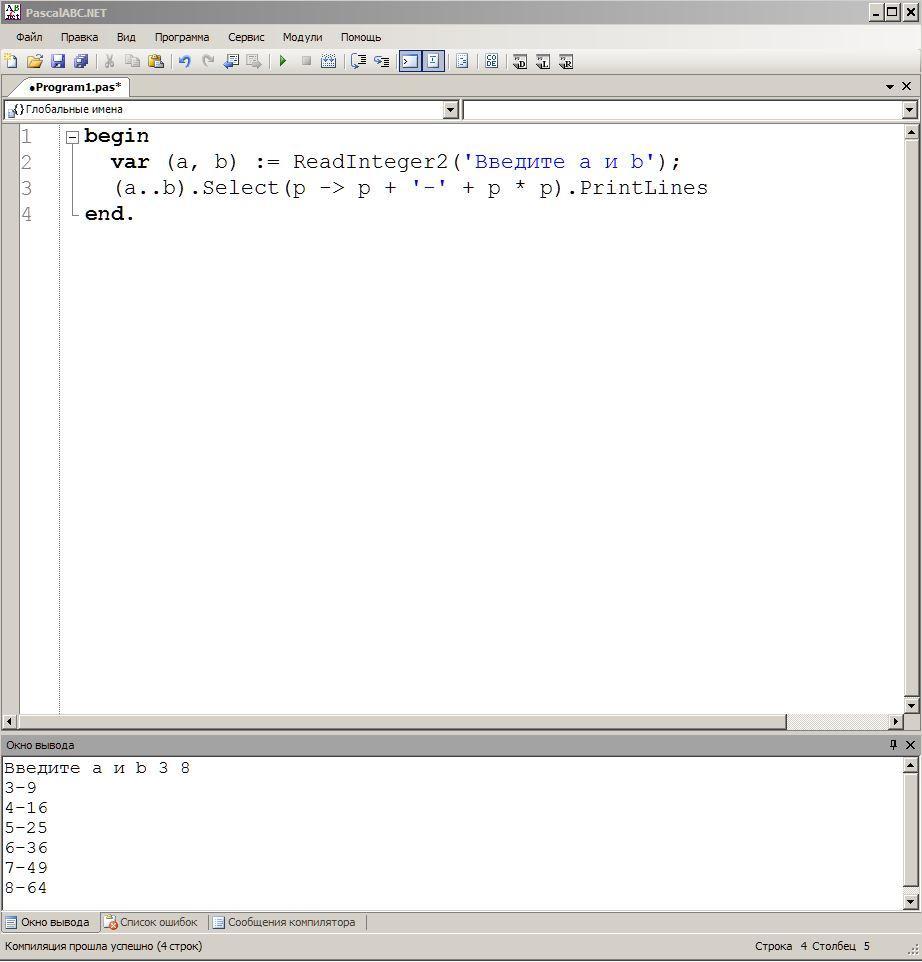Open the Модули menu

click(302, 37)
